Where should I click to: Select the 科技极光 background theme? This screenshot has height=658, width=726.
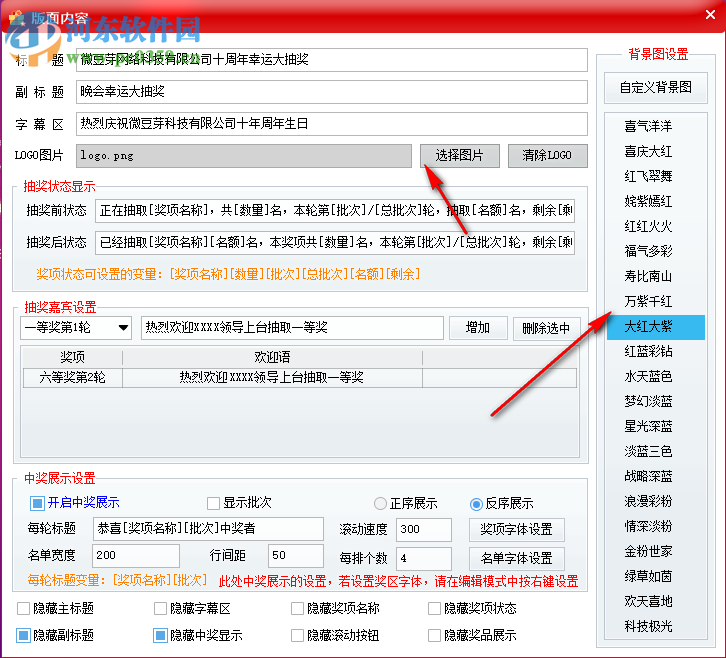(656, 626)
